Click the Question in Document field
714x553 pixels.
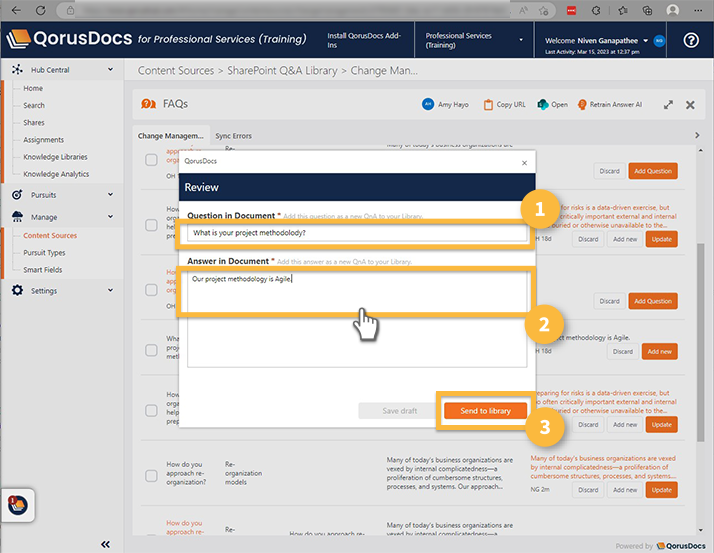357,233
